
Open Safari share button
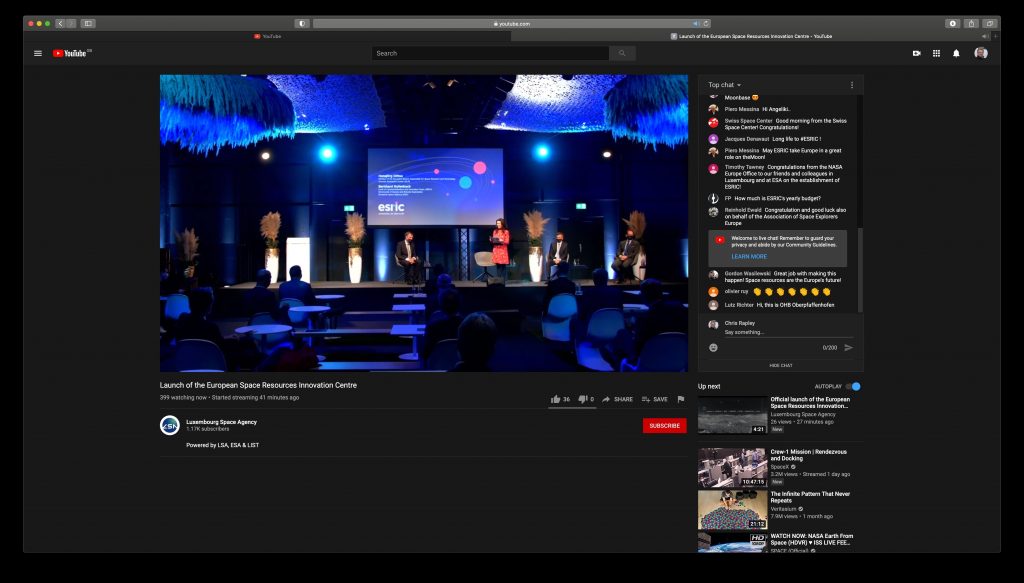[971, 24]
